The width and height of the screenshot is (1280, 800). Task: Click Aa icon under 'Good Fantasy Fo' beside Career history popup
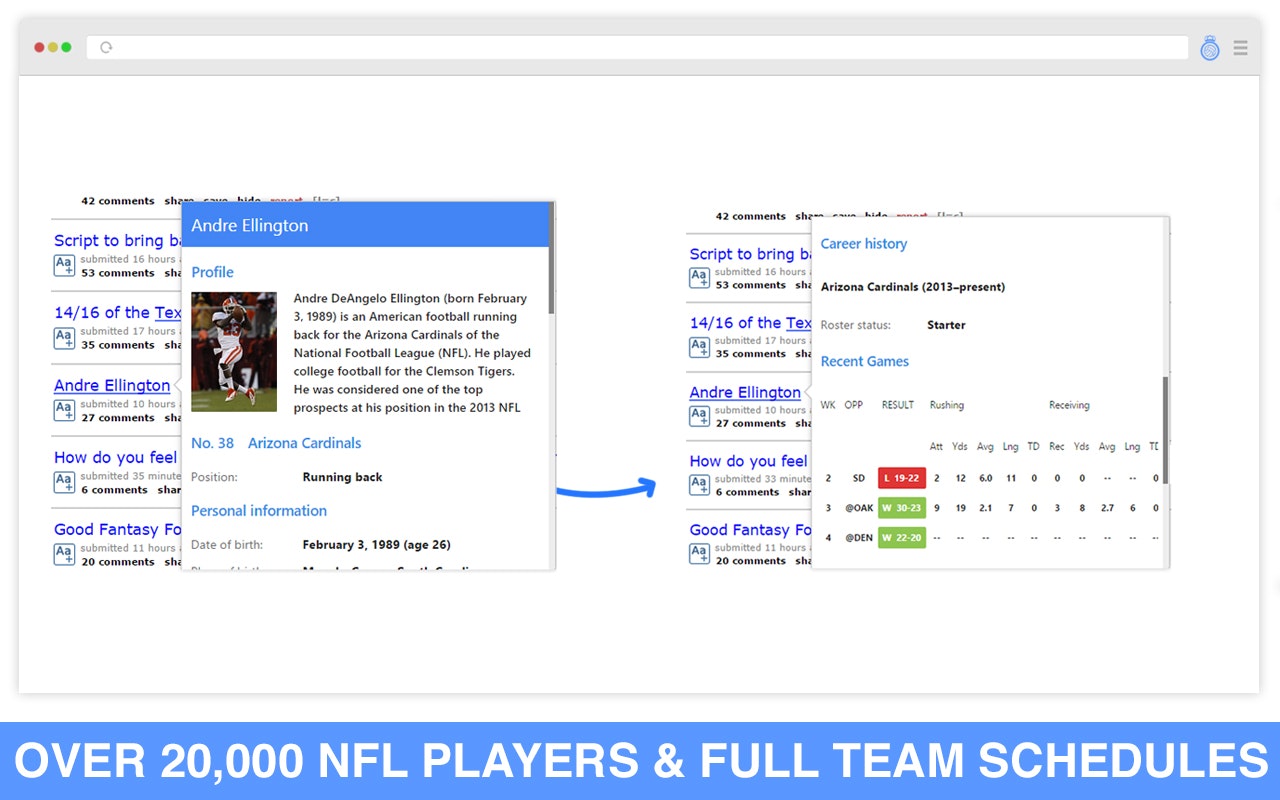(x=699, y=554)
